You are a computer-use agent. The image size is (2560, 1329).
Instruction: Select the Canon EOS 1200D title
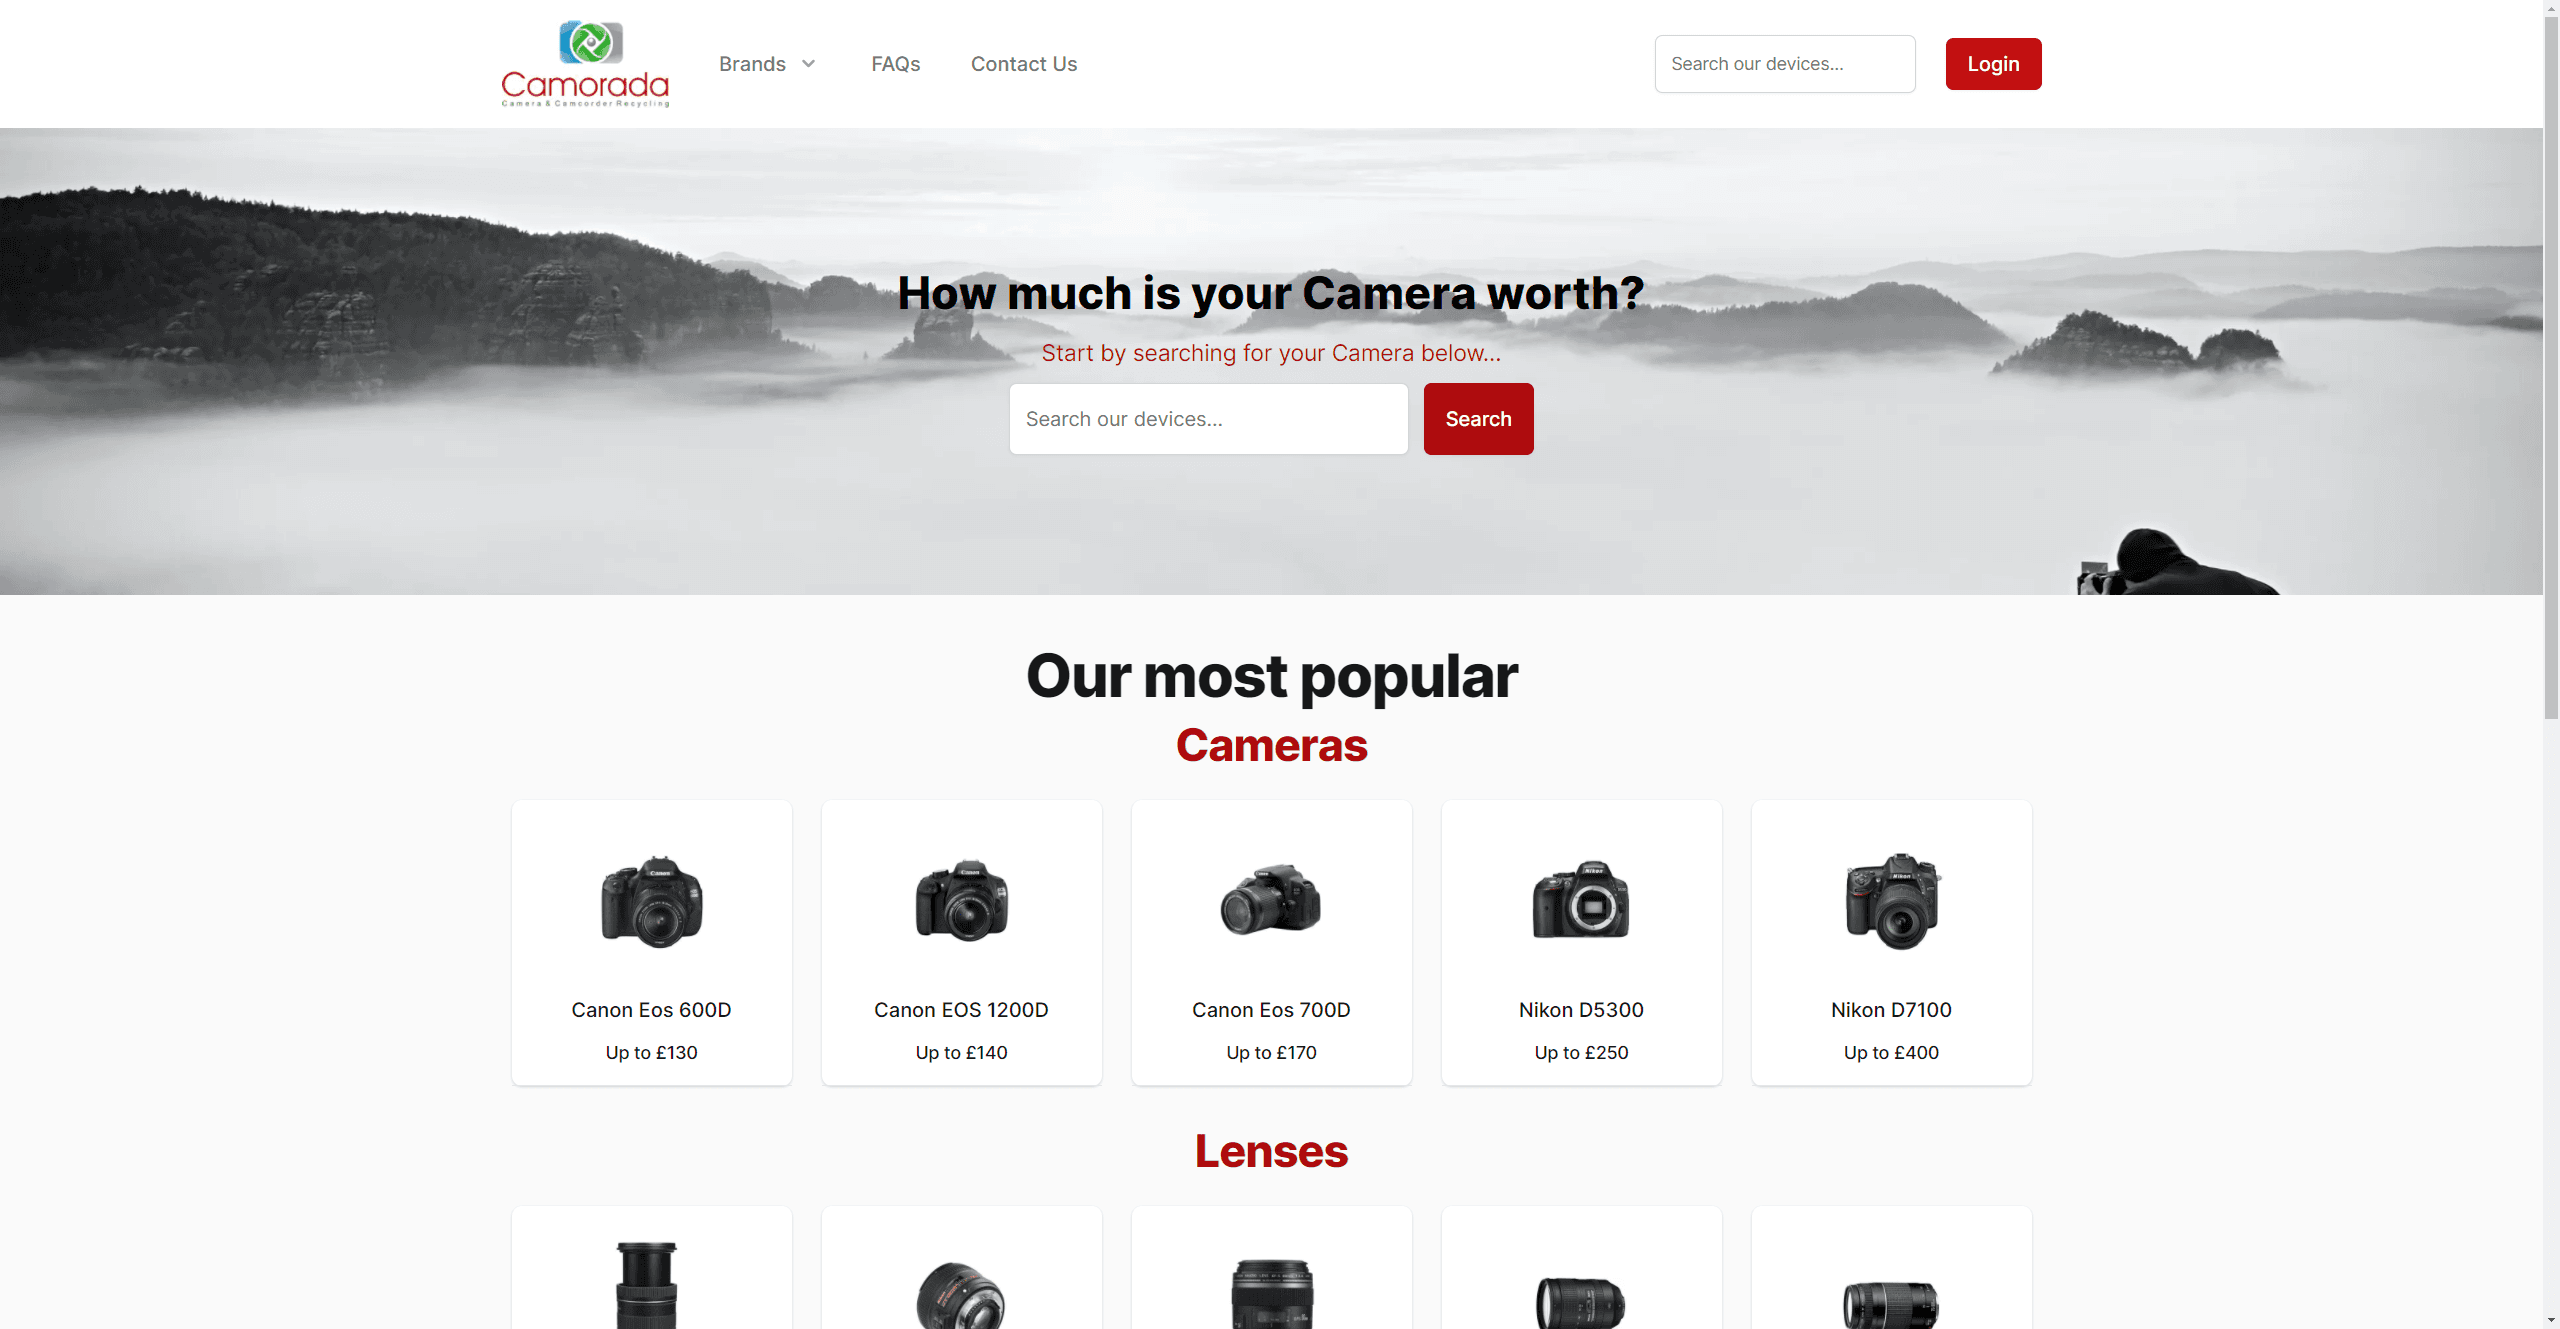(962, 1010)
